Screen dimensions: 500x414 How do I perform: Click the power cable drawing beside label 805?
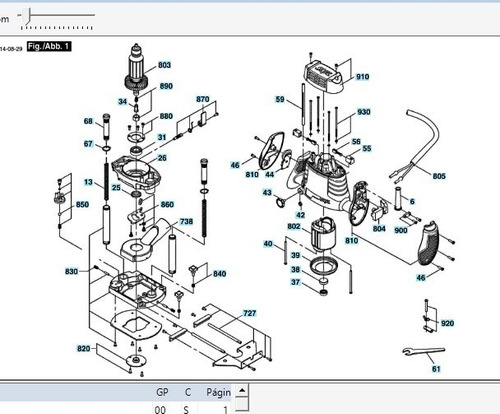coord(415,147)
